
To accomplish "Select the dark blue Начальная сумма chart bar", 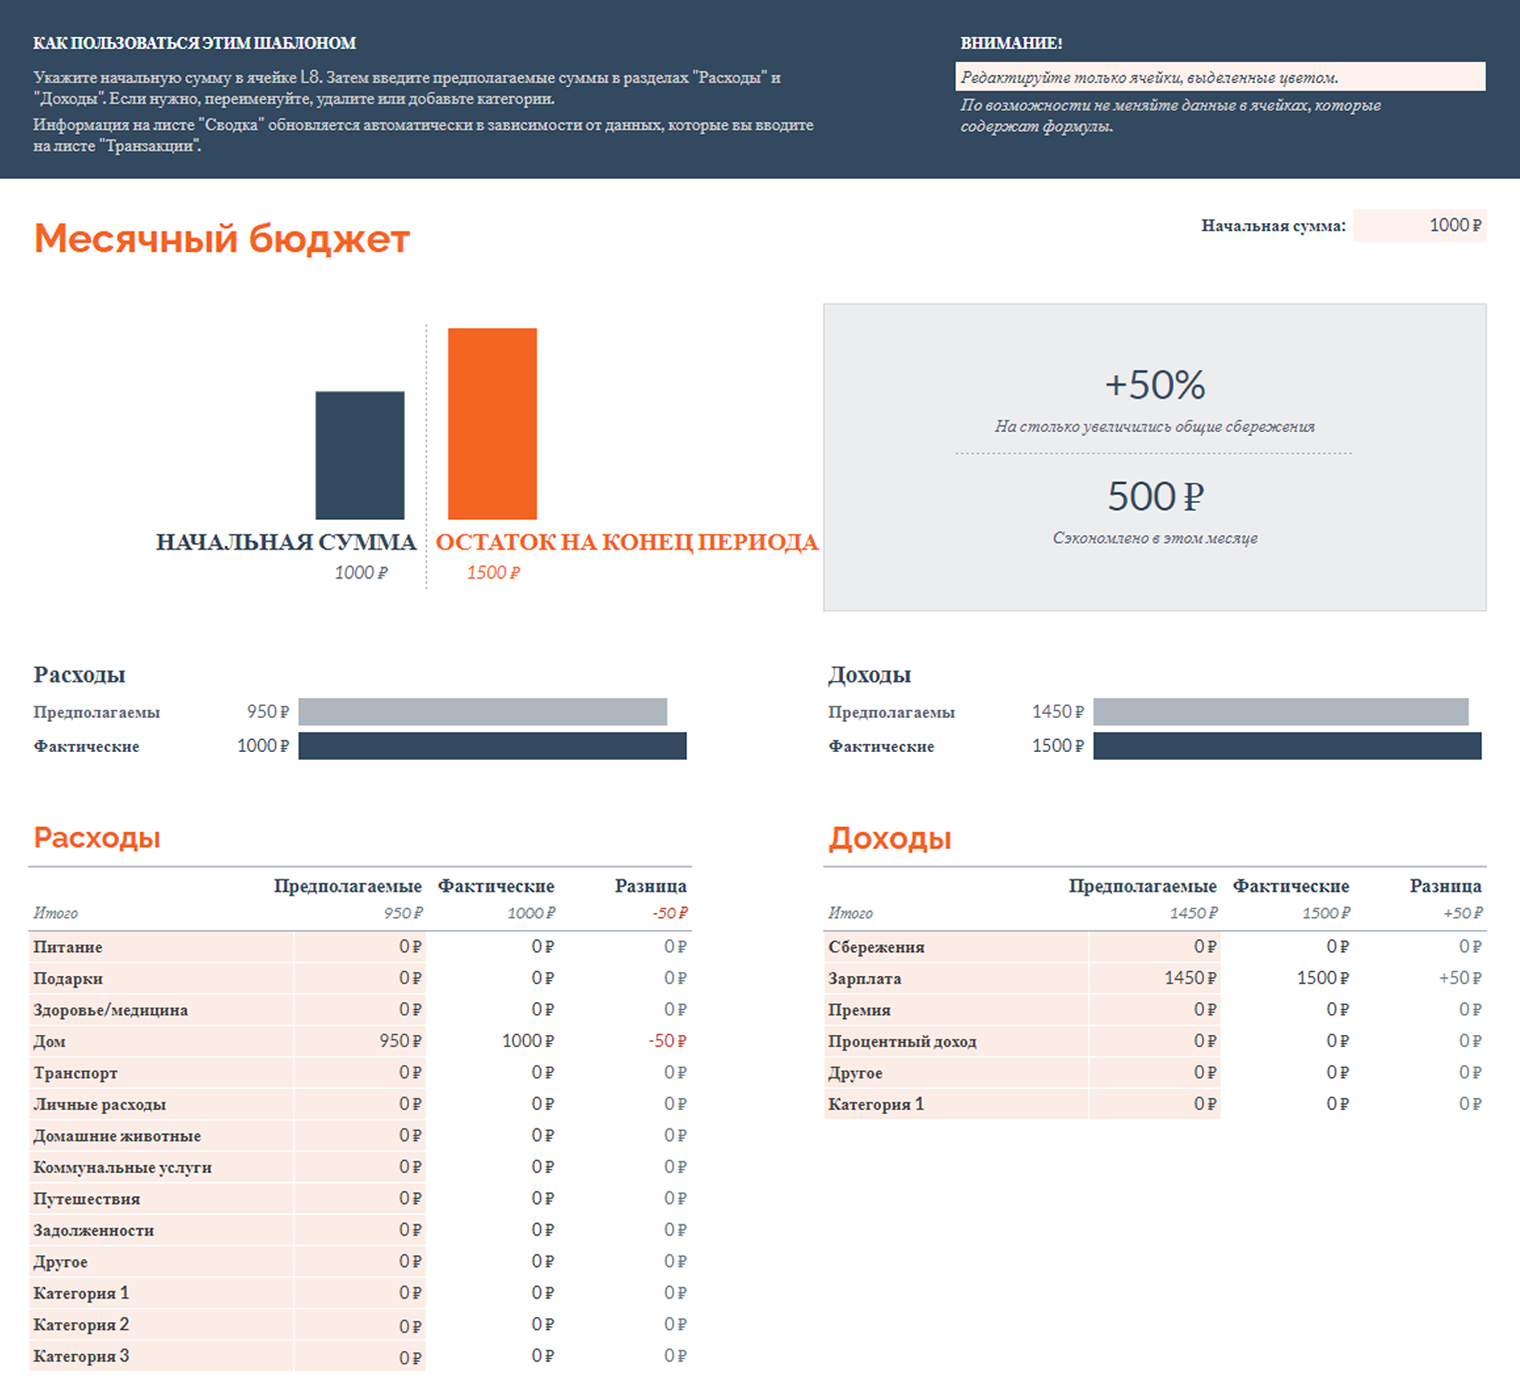I will tap(360, 455).
